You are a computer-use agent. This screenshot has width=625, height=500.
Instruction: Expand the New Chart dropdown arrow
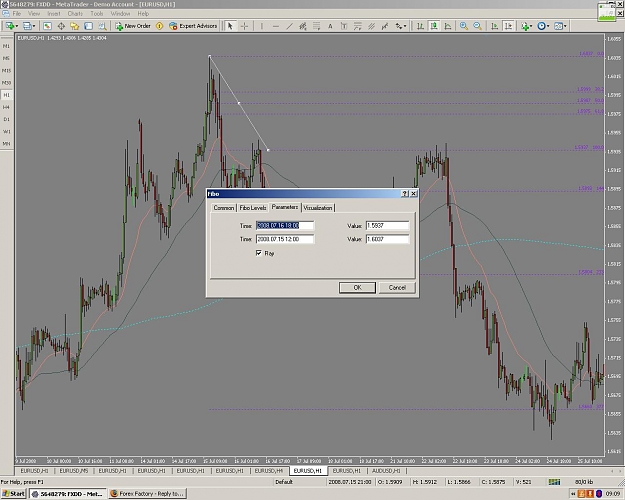pos(17,26)
